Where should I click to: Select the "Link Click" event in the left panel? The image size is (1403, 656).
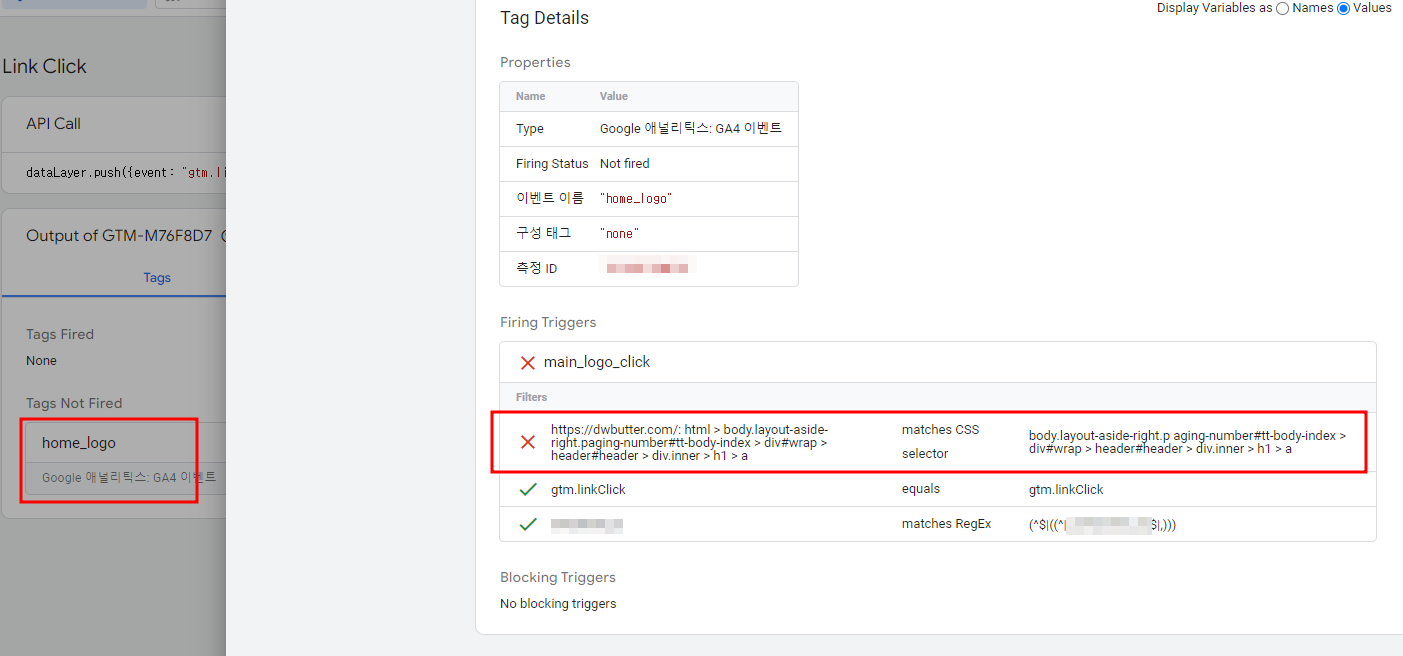click(x=44, y=66)
